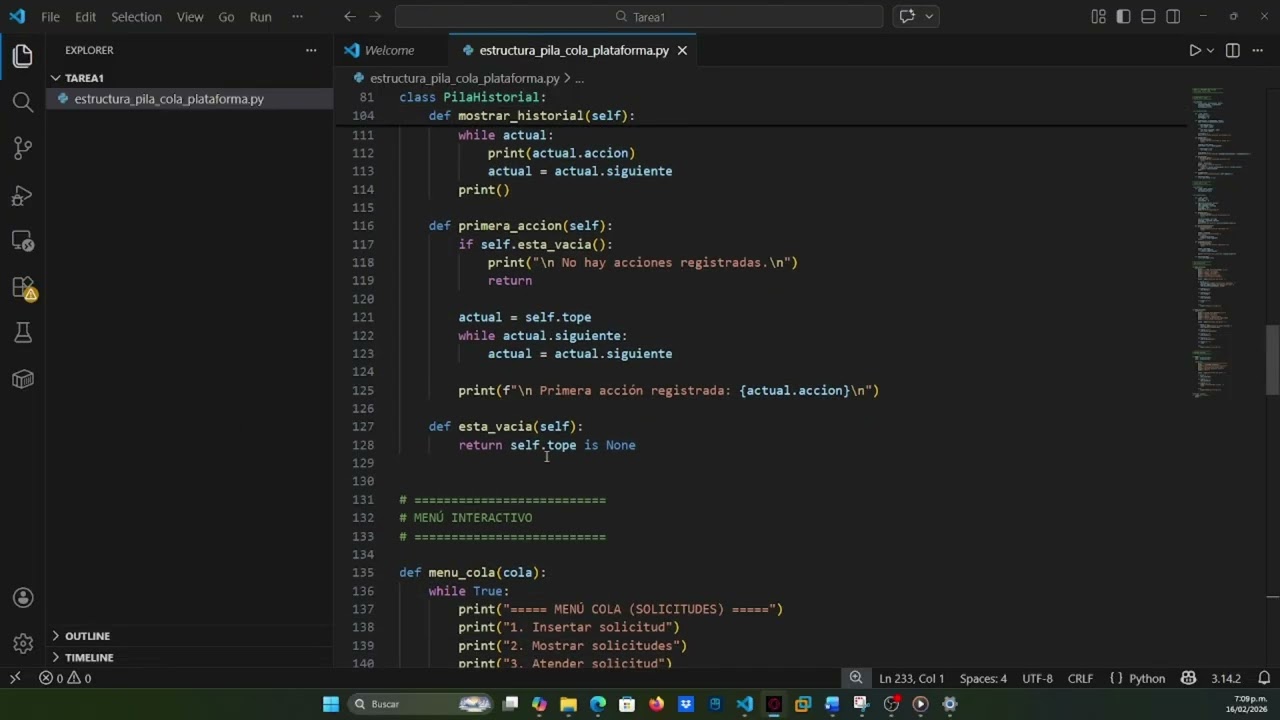
Task: Toggle the secondary side bar visibility
Action: click(x=1173, y=16)
